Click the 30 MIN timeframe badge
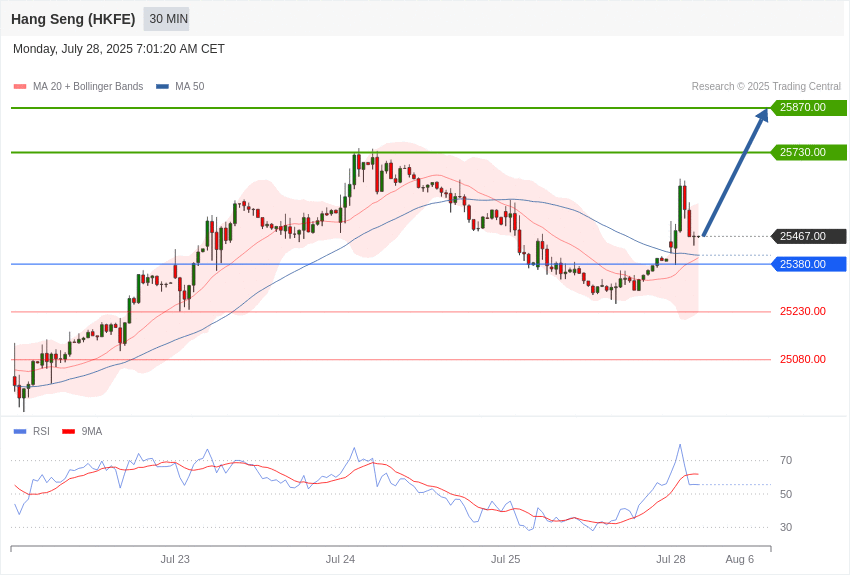This screenshot has height=576, width=850. pos(169,19)
